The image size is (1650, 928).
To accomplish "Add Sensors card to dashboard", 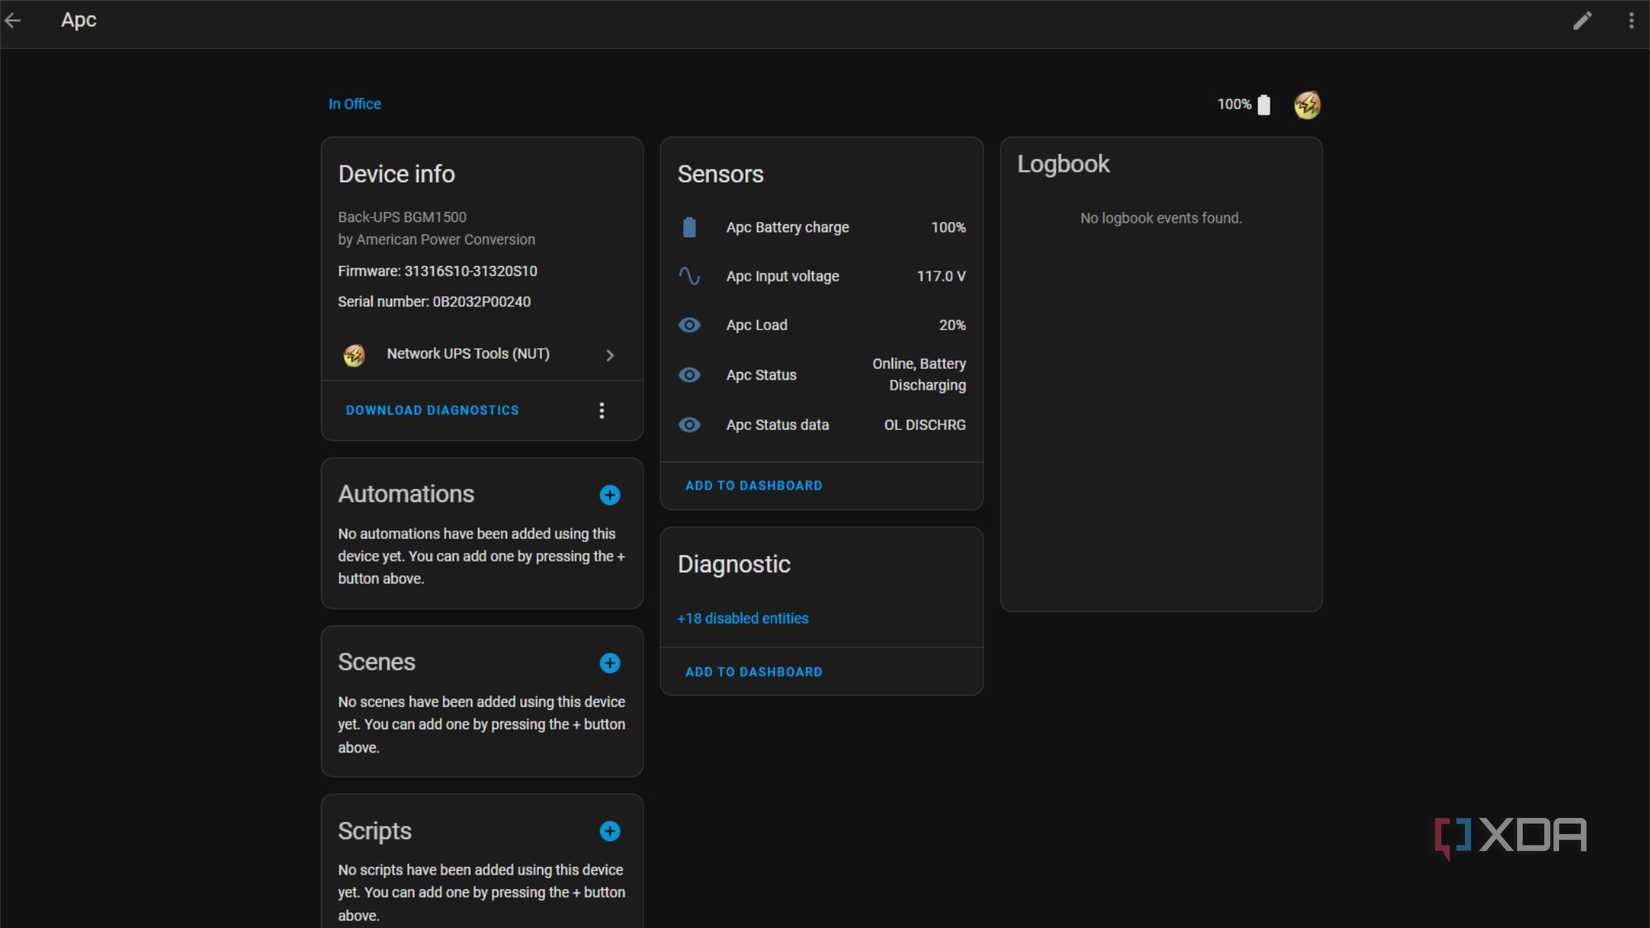I will click(x=754, y=486).
